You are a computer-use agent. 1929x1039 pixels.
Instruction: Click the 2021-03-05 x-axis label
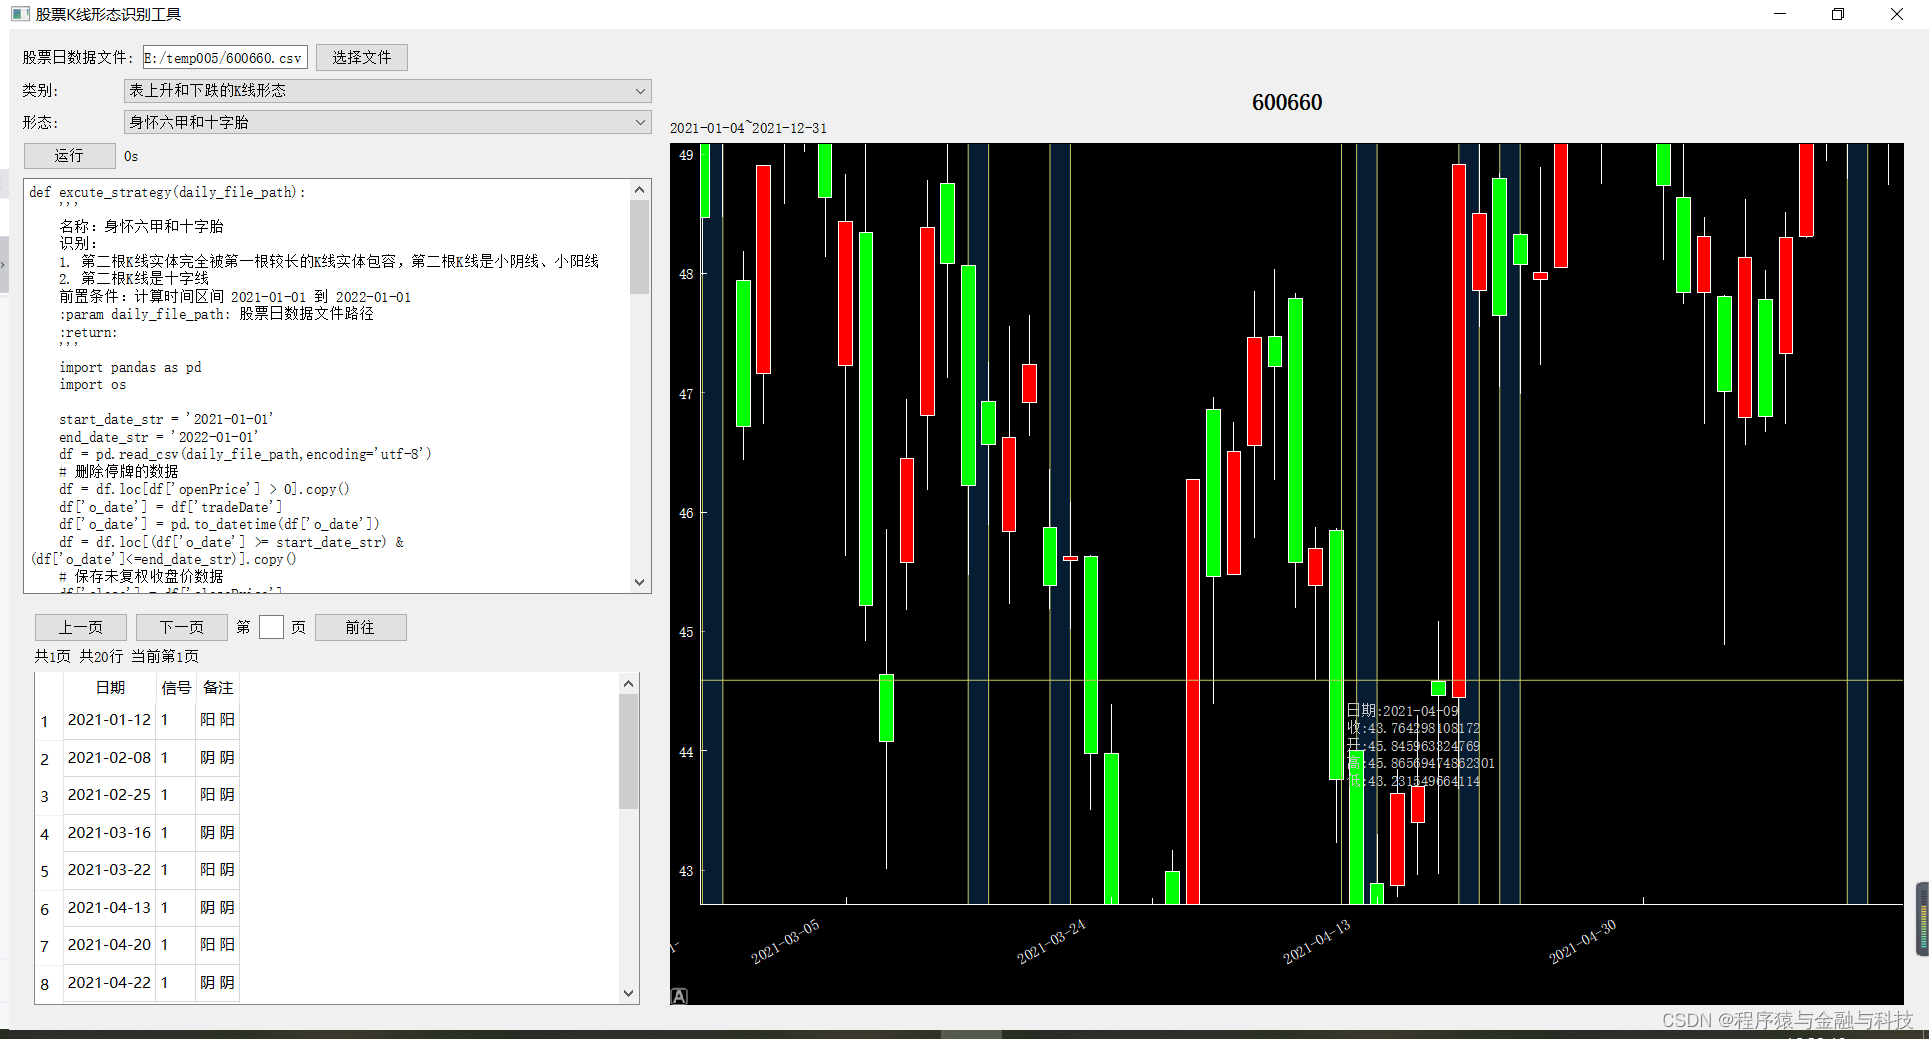tap(785, 942)
